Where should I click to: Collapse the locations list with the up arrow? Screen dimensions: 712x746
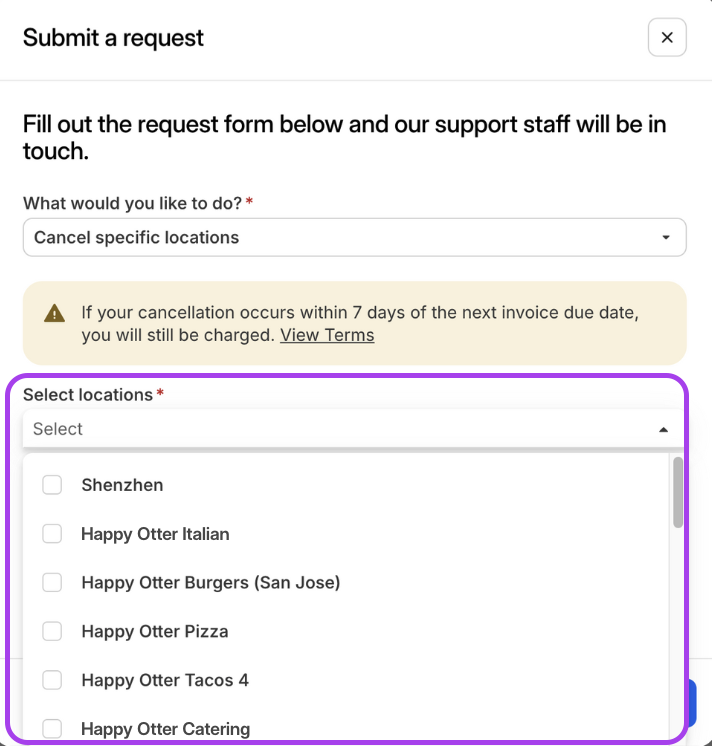coord(663,430)
